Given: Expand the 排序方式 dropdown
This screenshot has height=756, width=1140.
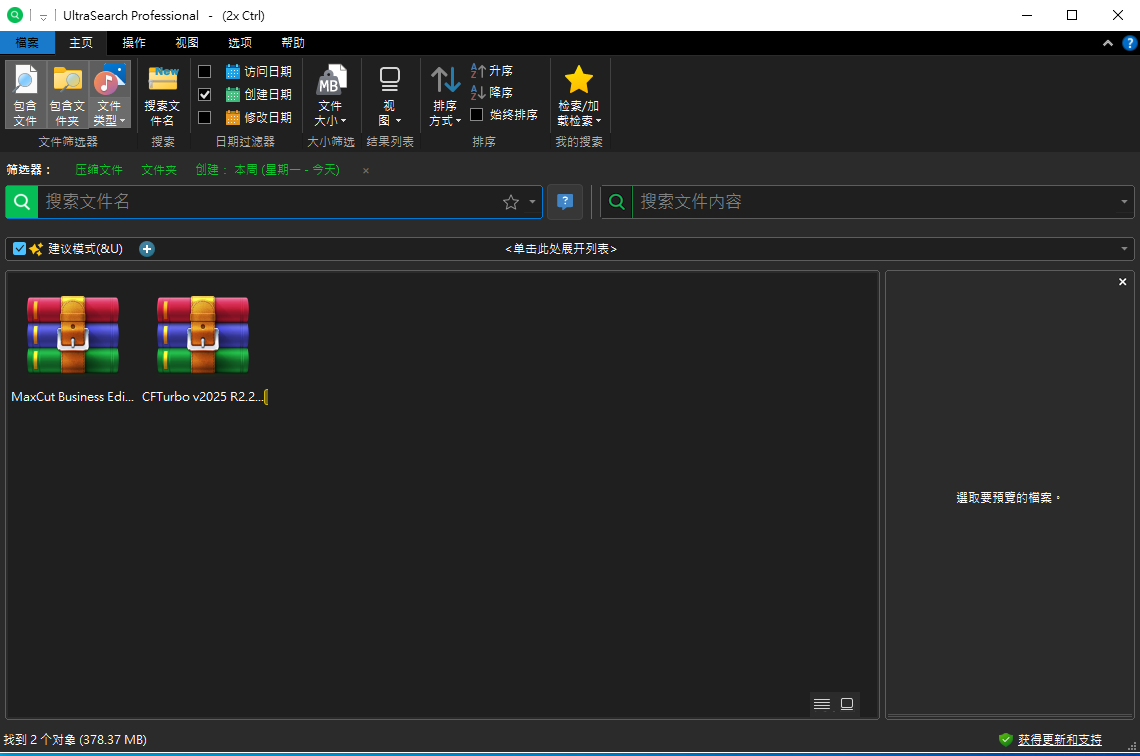Looking at the screenshot, I should point(445,94).
